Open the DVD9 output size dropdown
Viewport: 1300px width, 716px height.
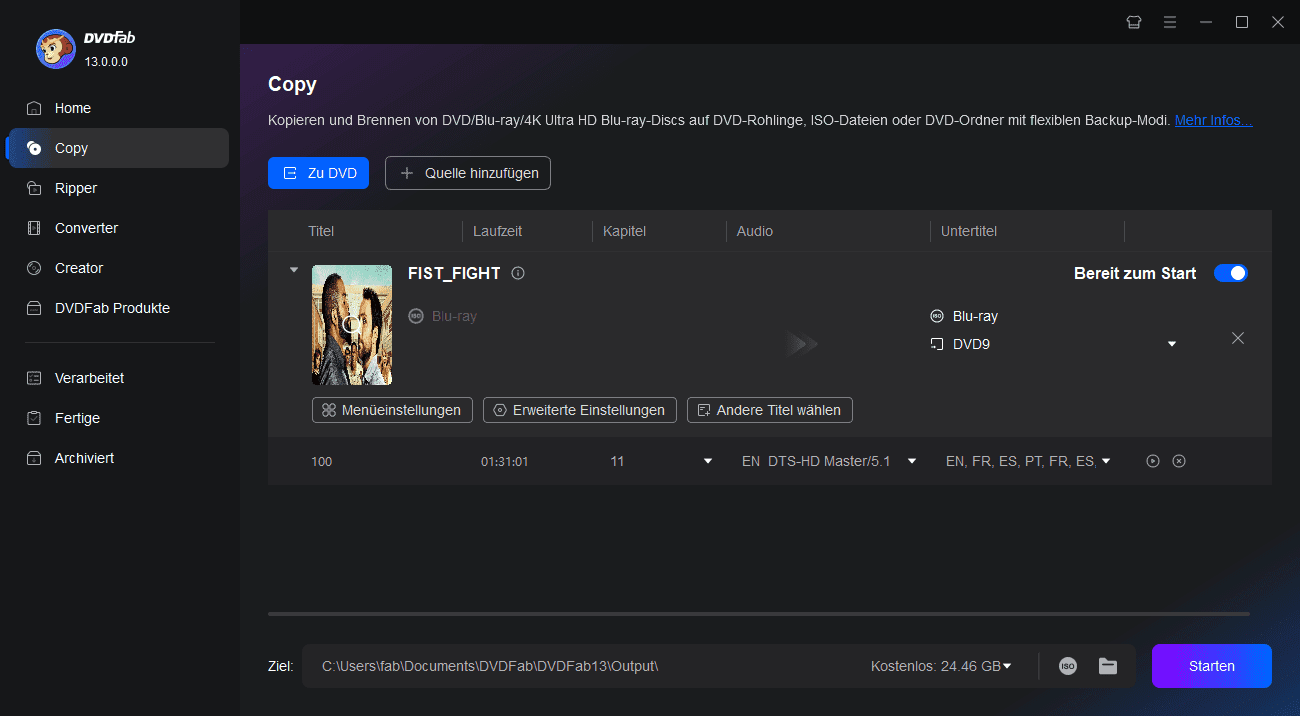click(1172, 344)
